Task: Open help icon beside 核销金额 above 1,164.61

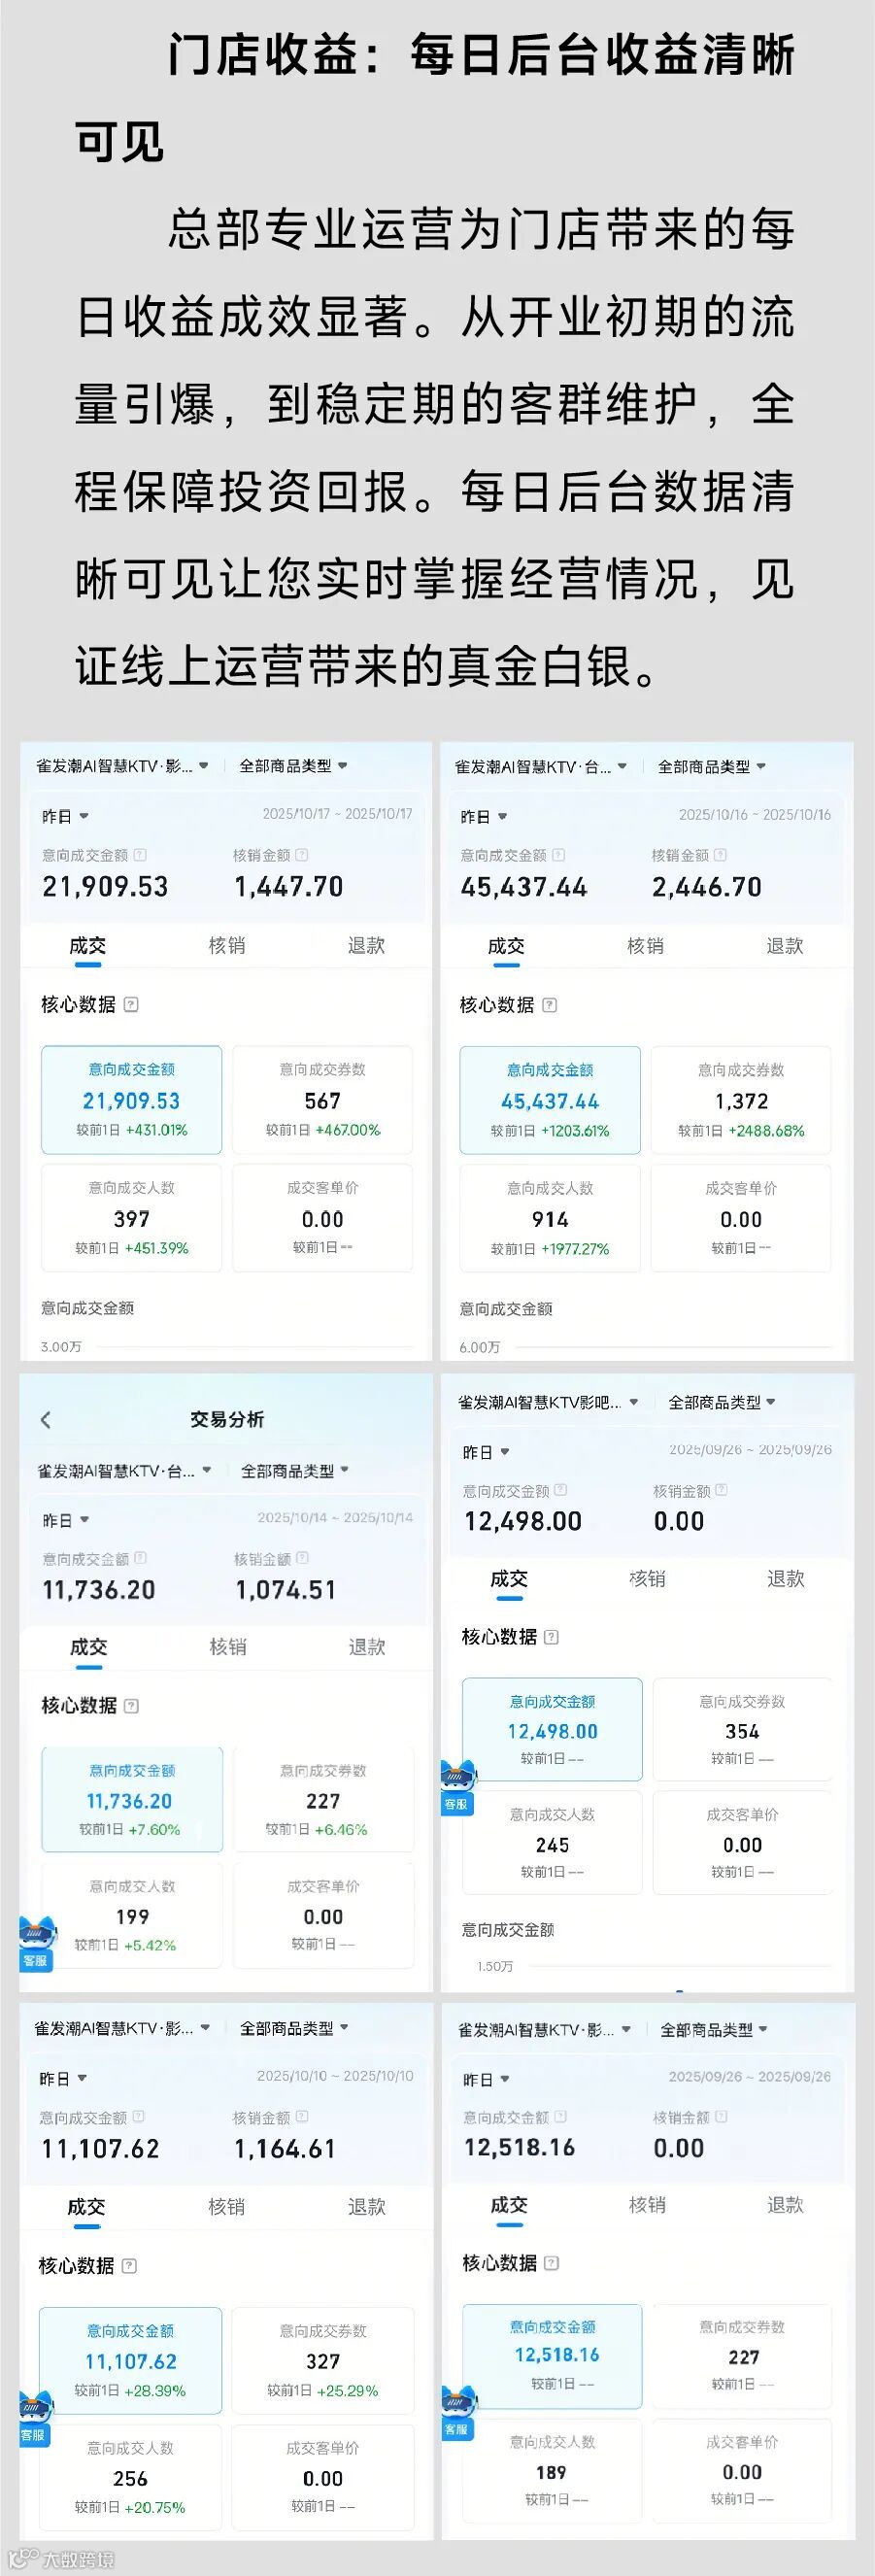Action: (303, 2117)
